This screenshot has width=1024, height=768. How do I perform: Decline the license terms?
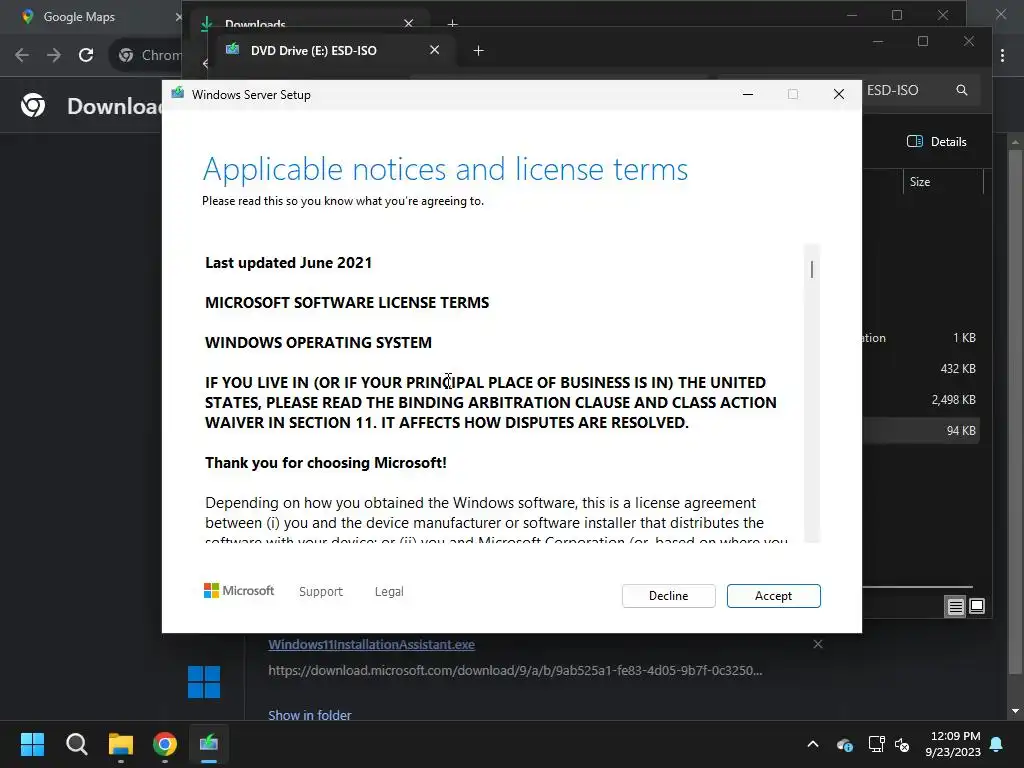coord(668,596)
